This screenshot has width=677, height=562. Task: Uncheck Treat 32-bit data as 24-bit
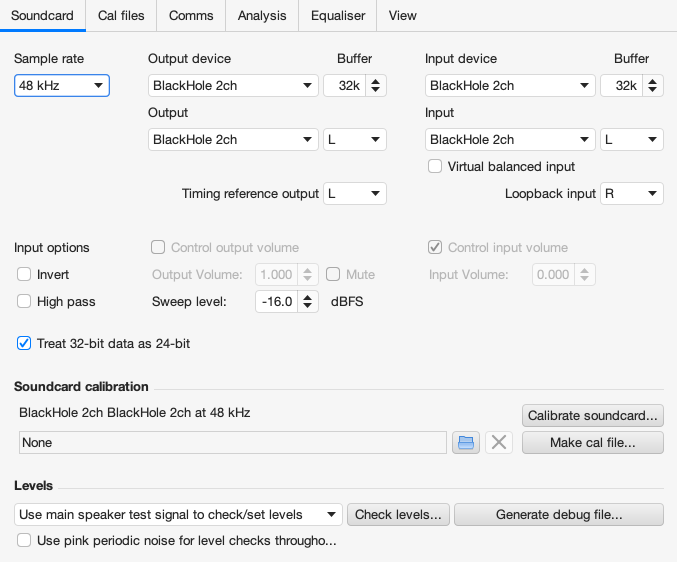coord(24,343)
